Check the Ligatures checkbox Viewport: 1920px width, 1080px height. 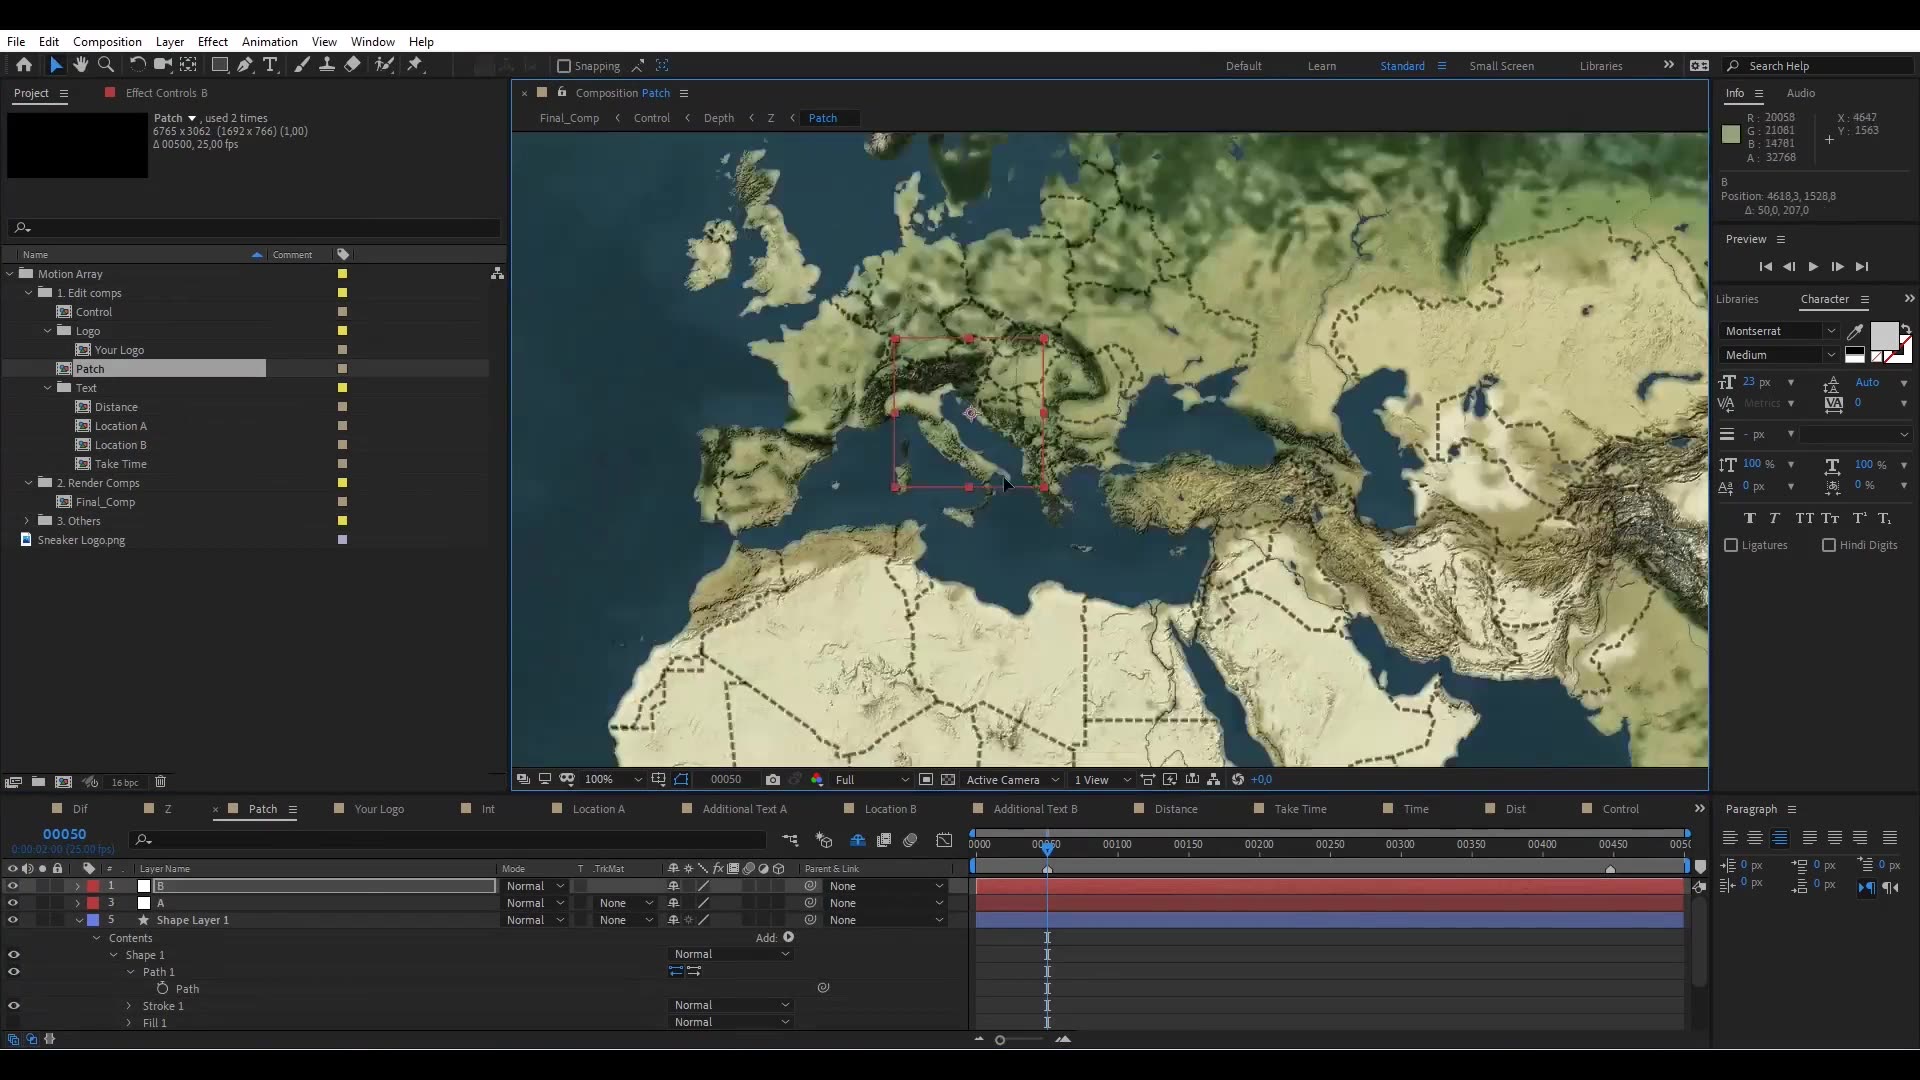(1731, 545)
